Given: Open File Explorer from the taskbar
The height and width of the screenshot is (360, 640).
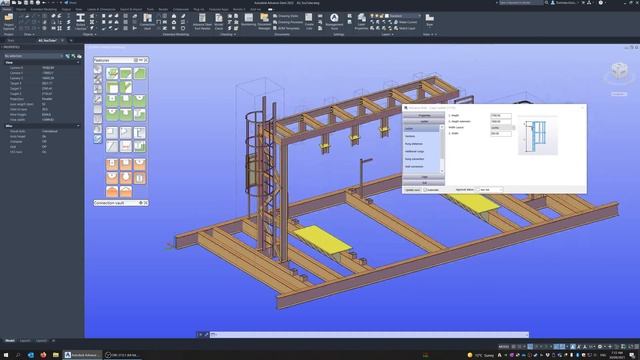Looking at the screenshot, I should click(56, 355).
